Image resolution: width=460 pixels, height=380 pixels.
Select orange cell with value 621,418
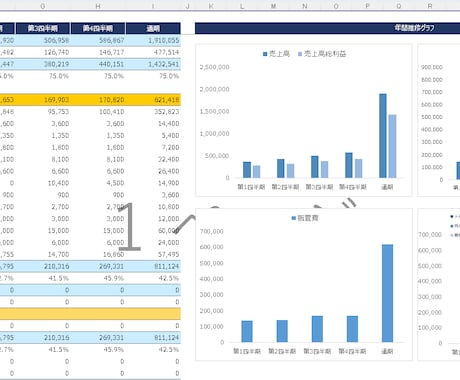[x=153, y=100]
